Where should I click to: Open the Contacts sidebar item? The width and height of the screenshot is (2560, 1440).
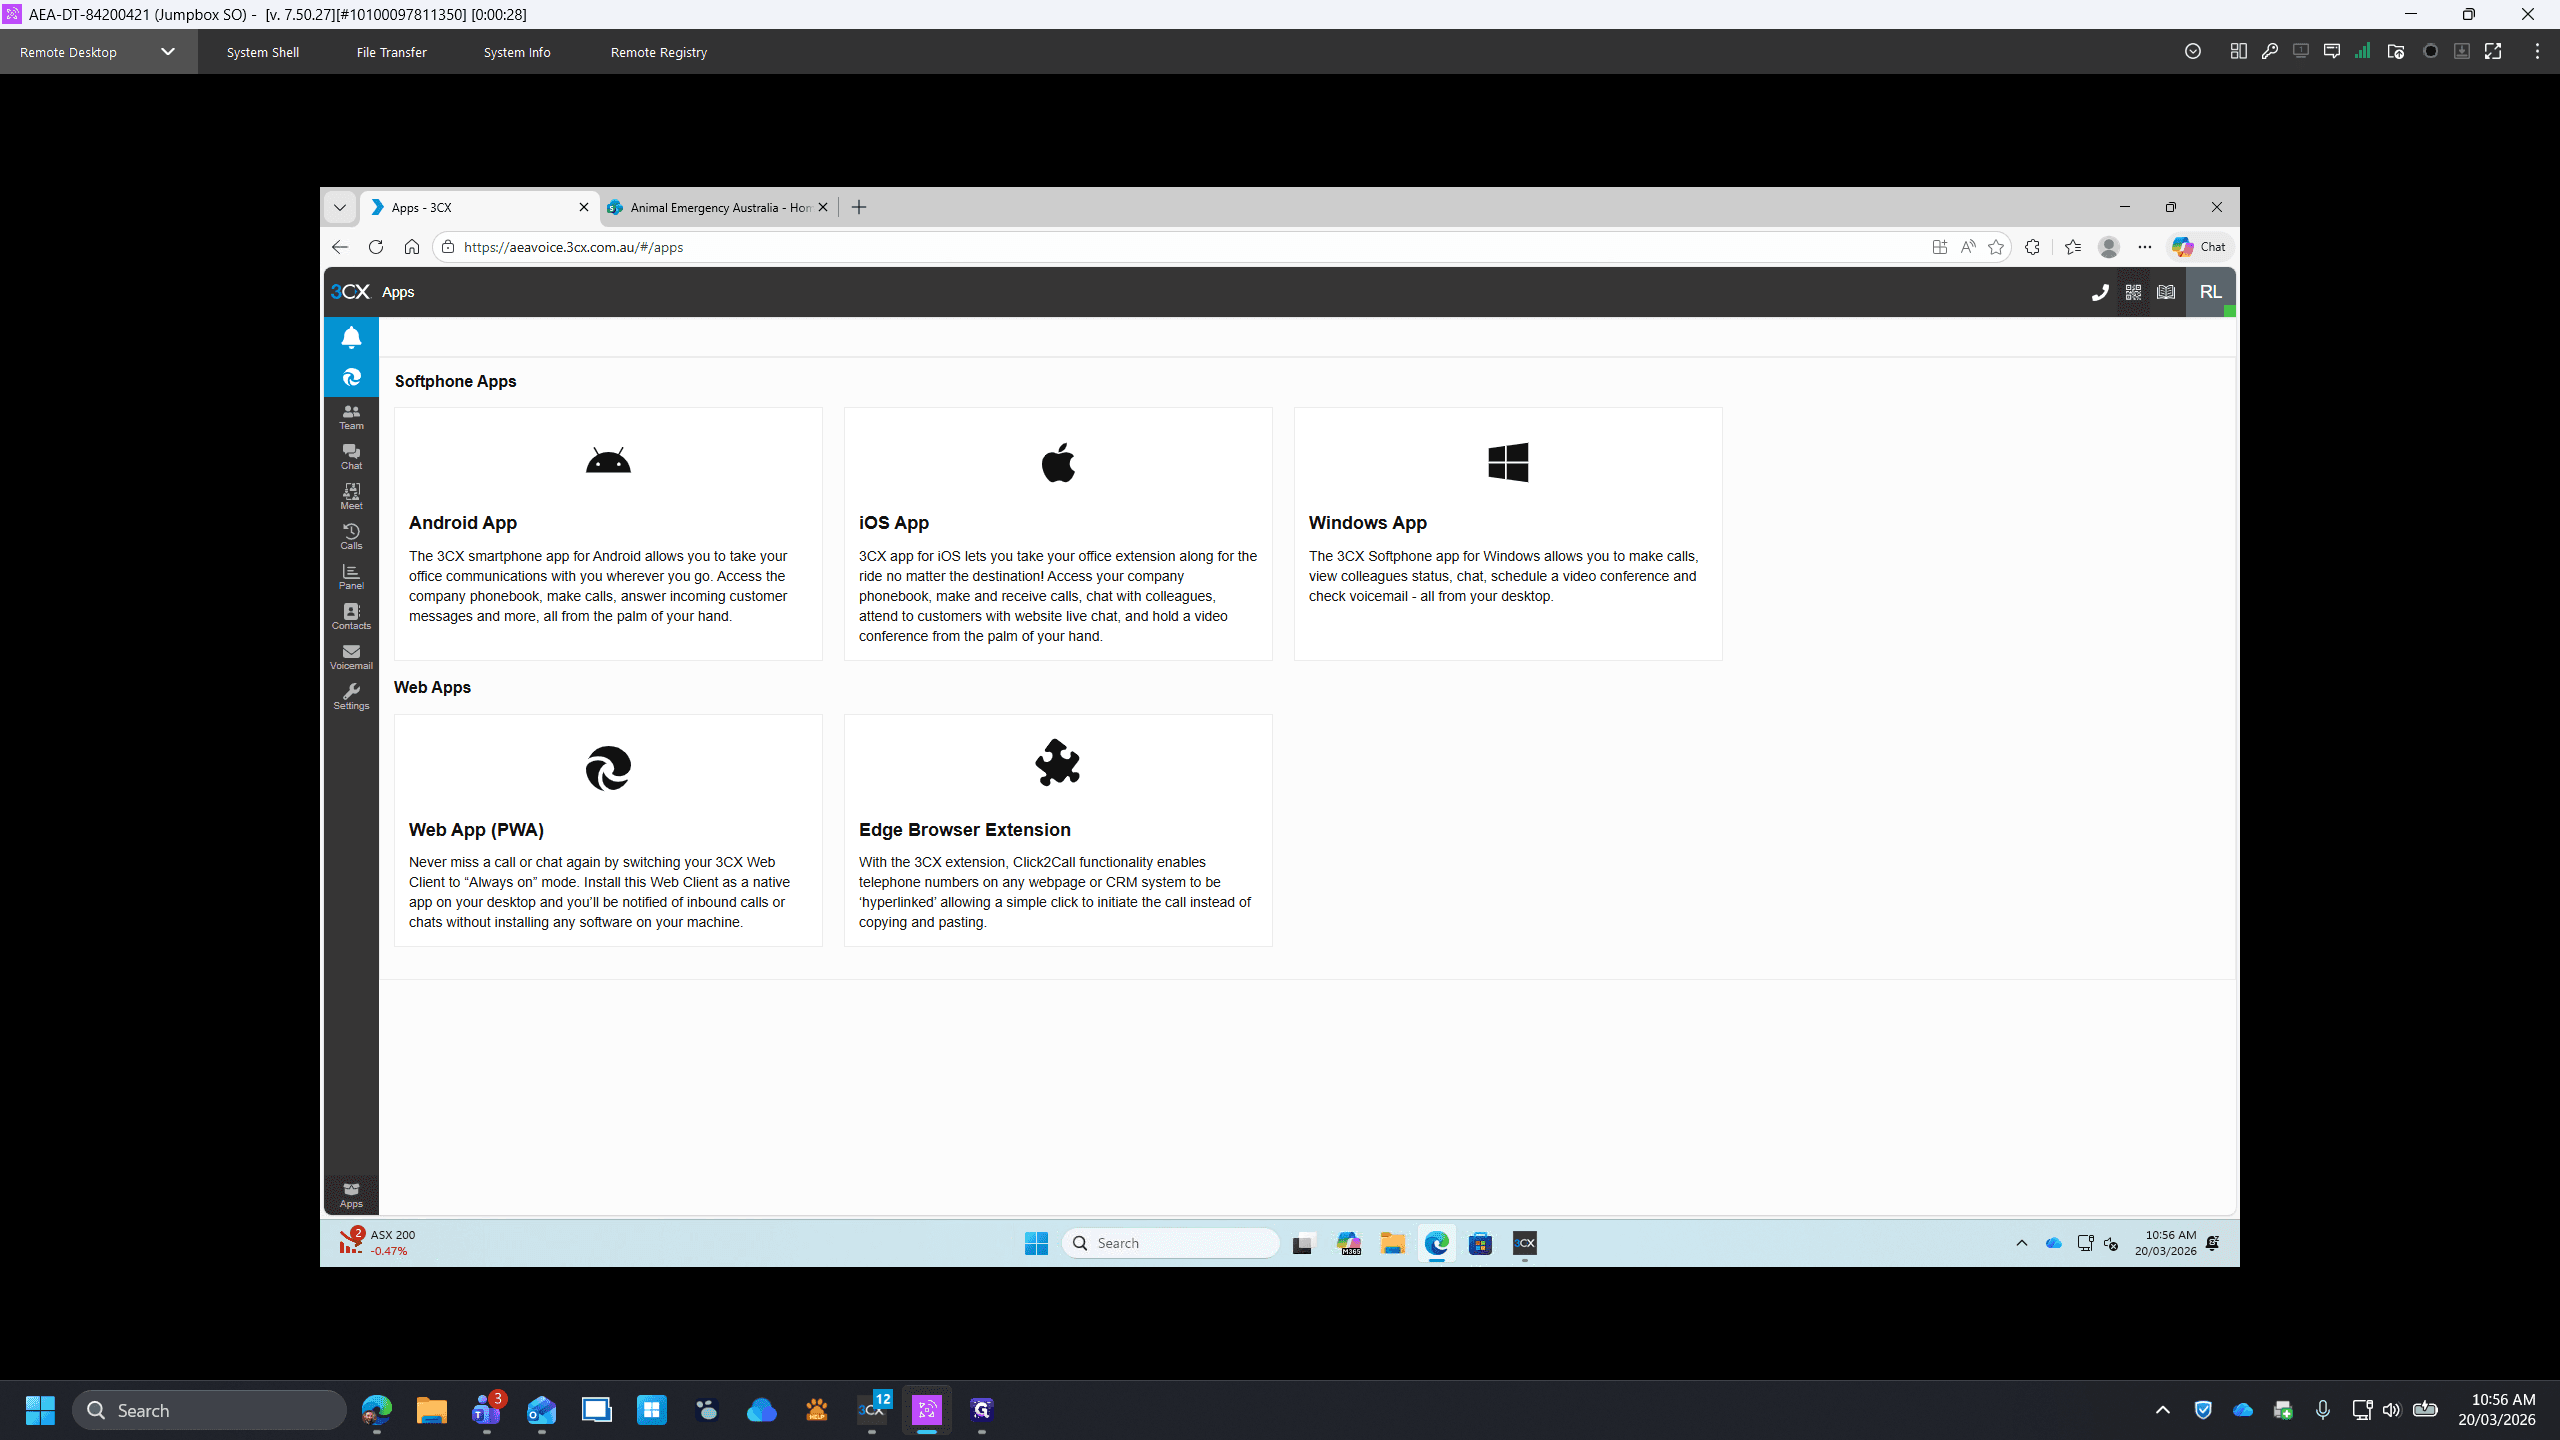pyautogui.click(x=351, y=617)
